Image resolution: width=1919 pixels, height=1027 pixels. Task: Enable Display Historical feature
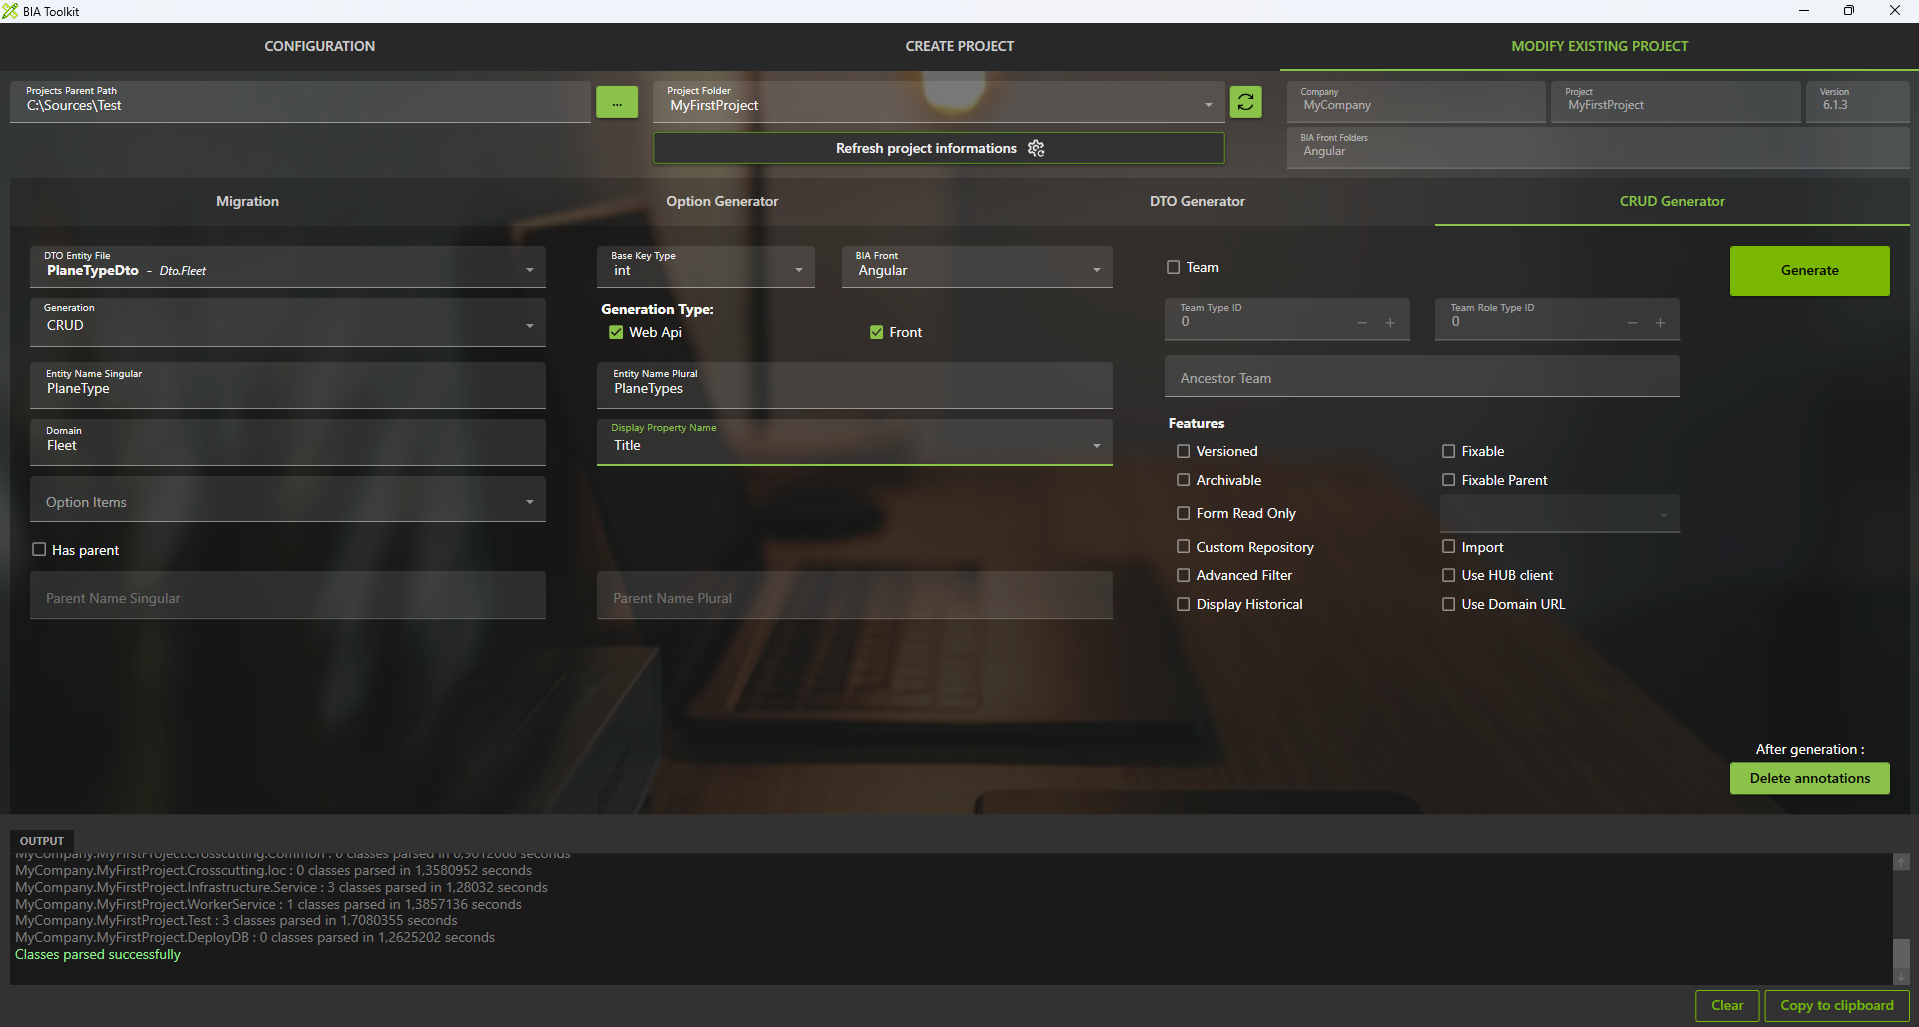(x=1184, y=604)
